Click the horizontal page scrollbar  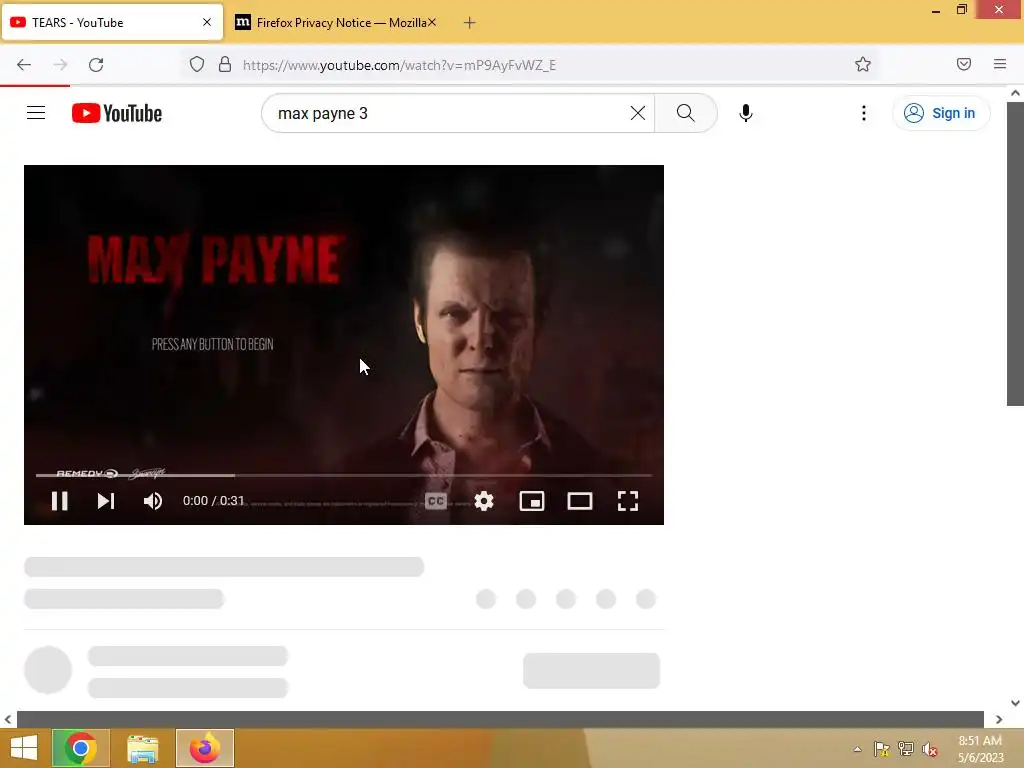(500, 719)
